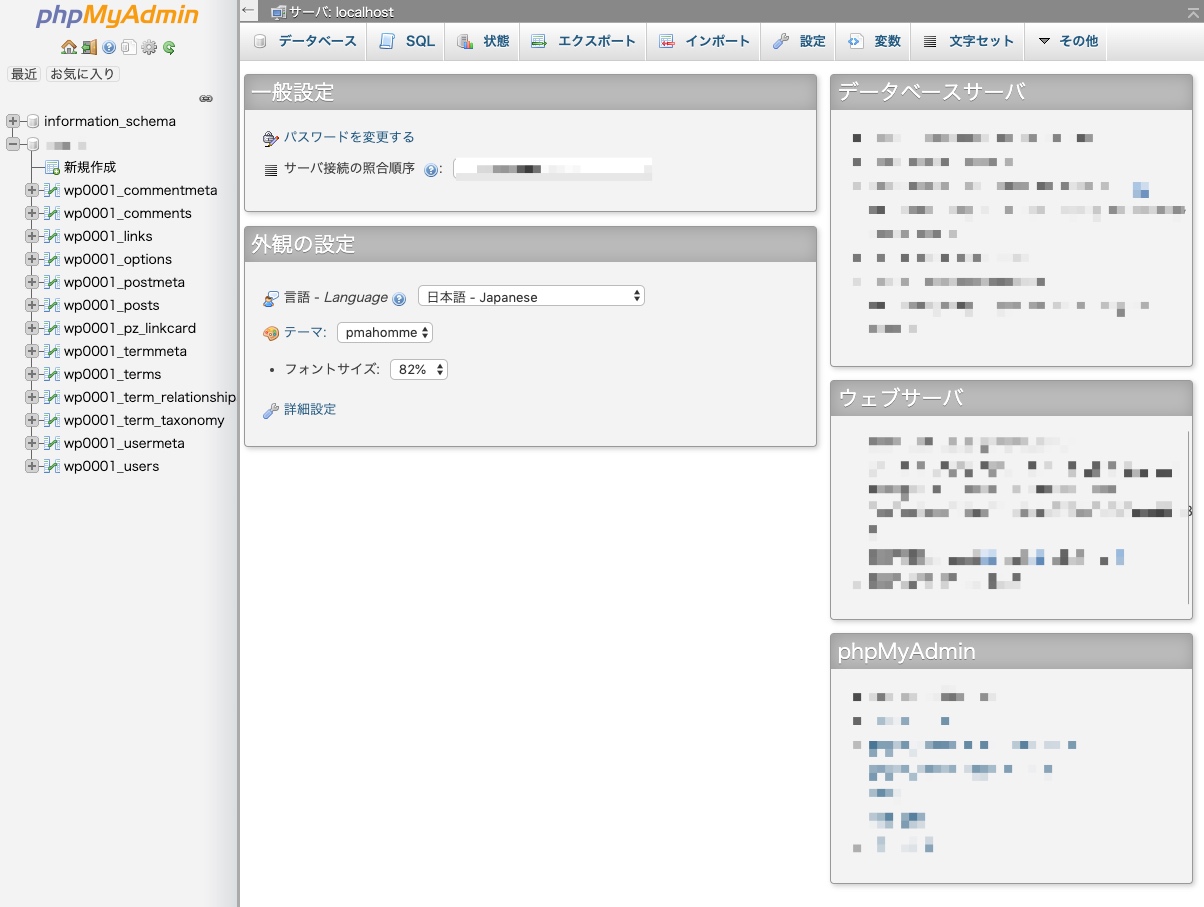Go to the phpMyAdmin home icon

68,47
